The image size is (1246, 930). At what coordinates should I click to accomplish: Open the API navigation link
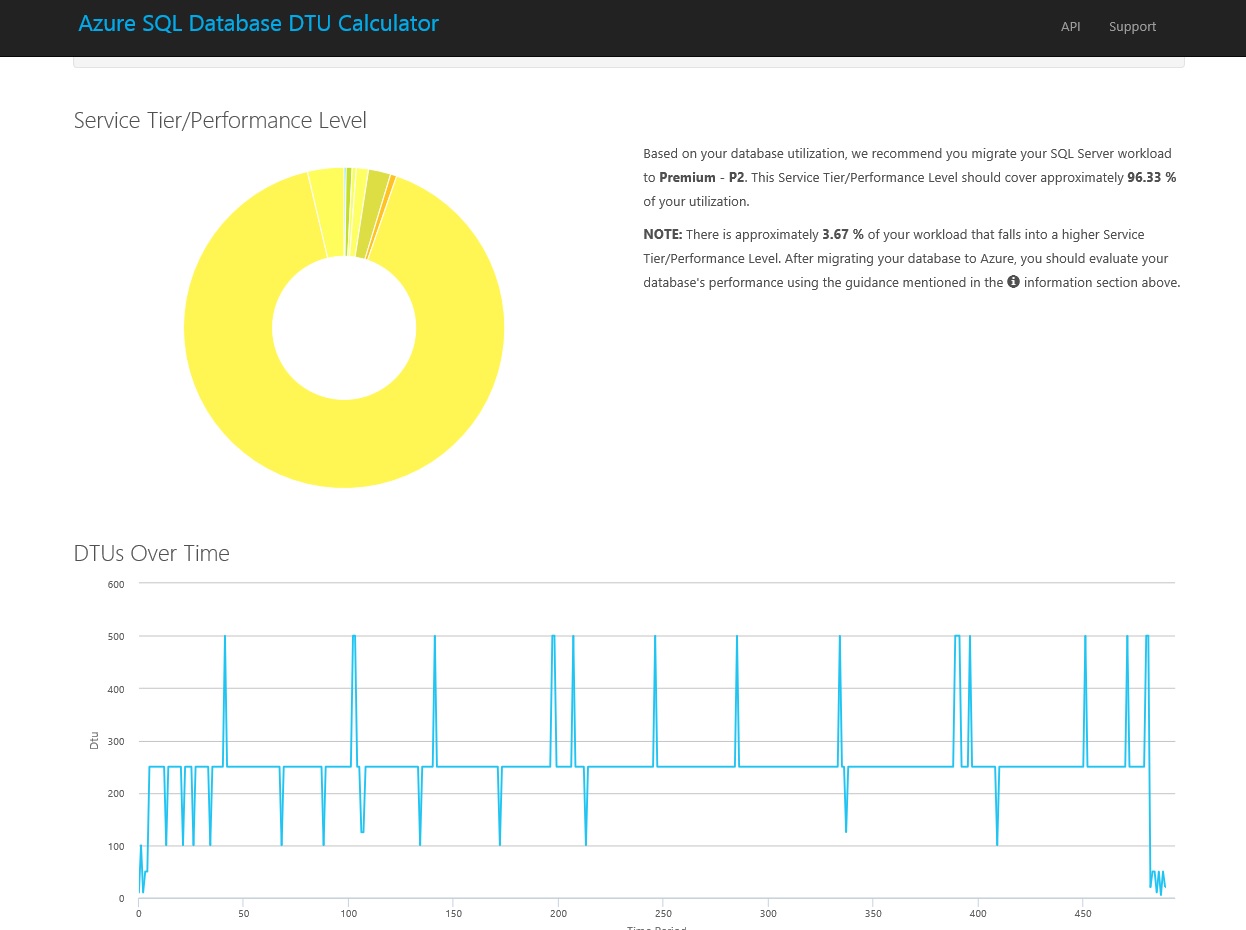1070,27
